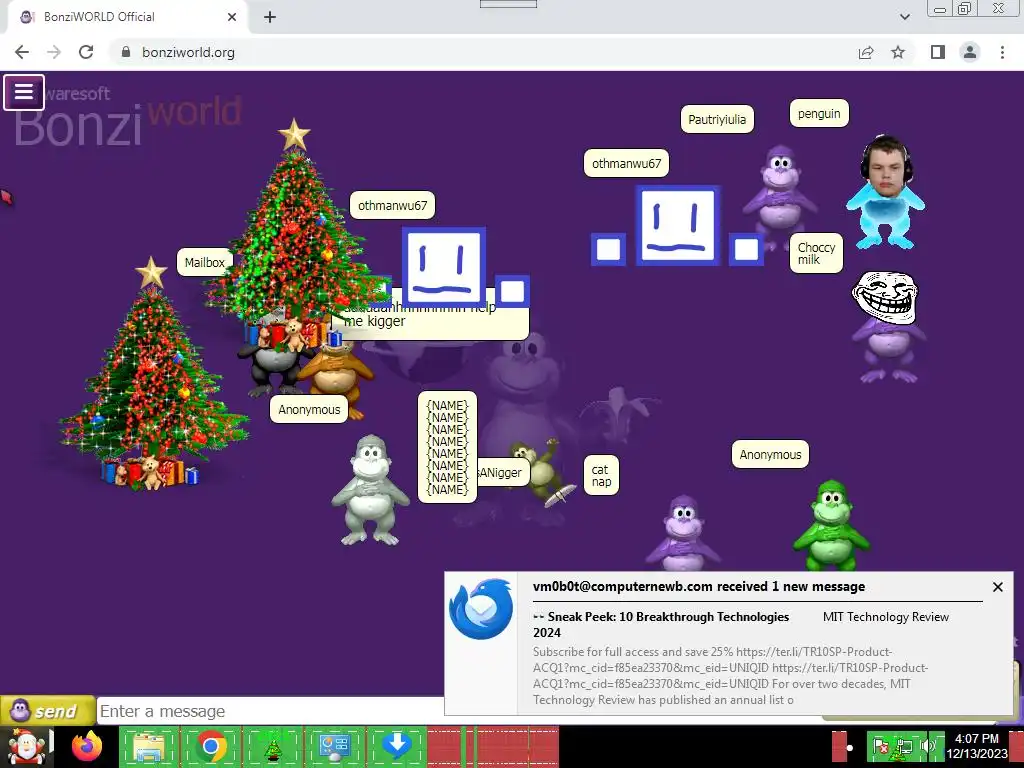Open the Chrome profile avatar
Viewport: 1024px width, 768px height.
point(970,52)
